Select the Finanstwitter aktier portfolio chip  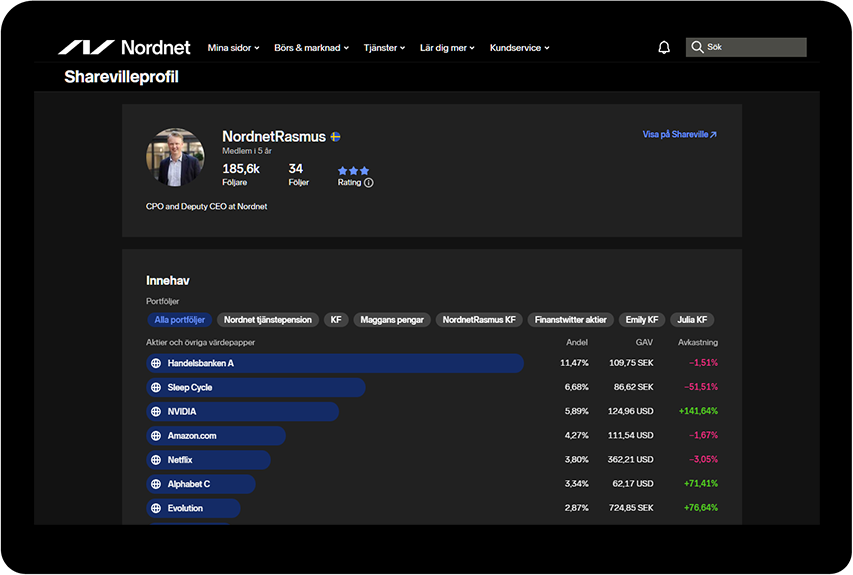tap(570, 320)
